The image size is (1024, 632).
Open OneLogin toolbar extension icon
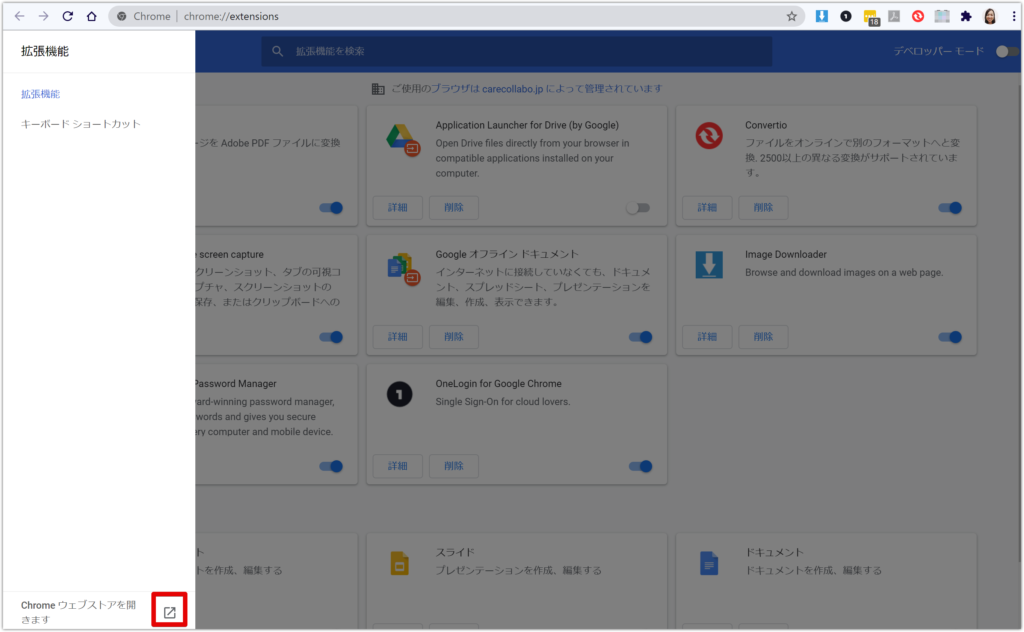(x=846, y=16)
